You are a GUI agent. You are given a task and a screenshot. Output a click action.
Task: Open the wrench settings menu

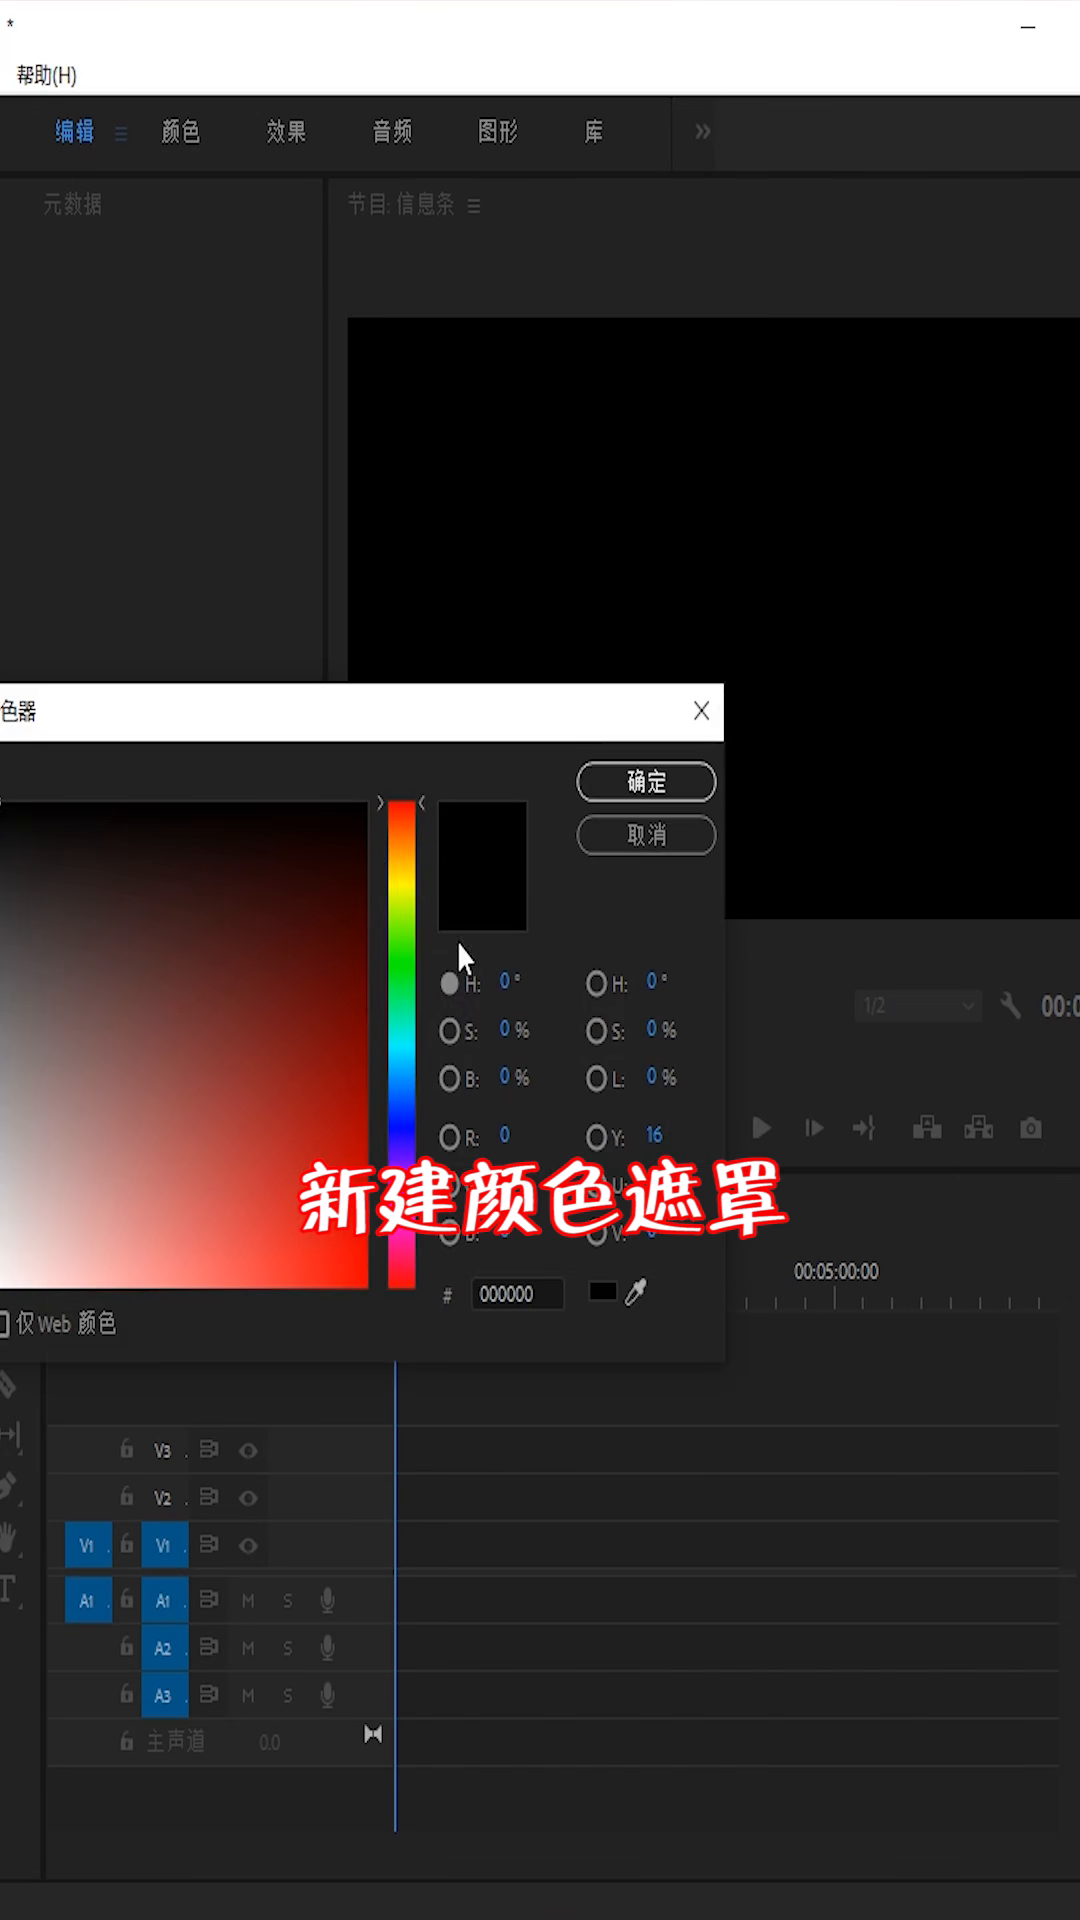(1010, 1005)
